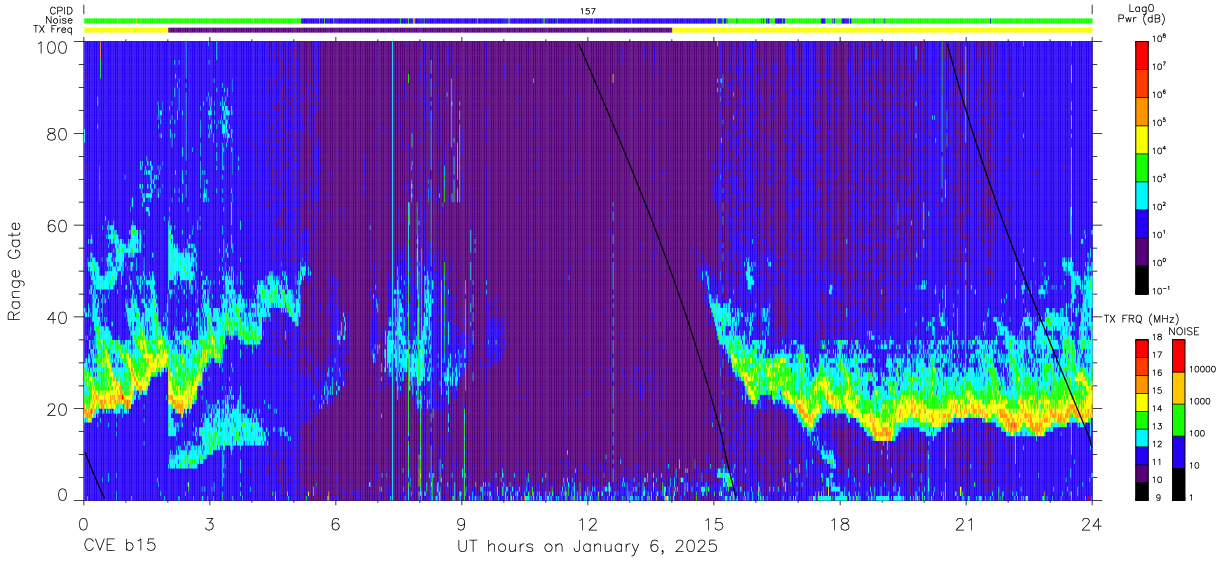Viewport: 1228px width, 567px height.
Task: Pick the blue 10-100 swatch in NOISE legend
Action: click(1179, 452)
